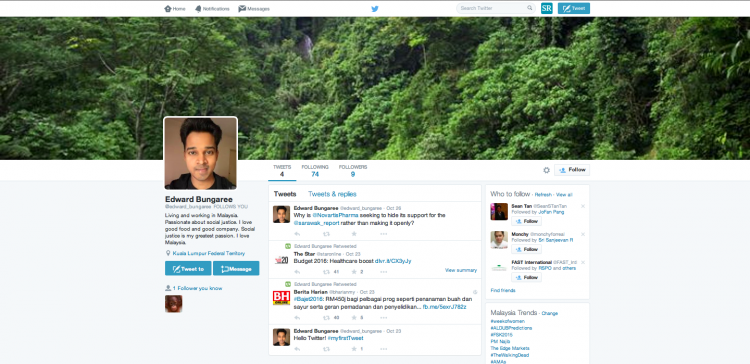Click the known follower's avatar thumbnail
Image resolution: width=750 pixels, height=364 pixels.
point(174,304)
